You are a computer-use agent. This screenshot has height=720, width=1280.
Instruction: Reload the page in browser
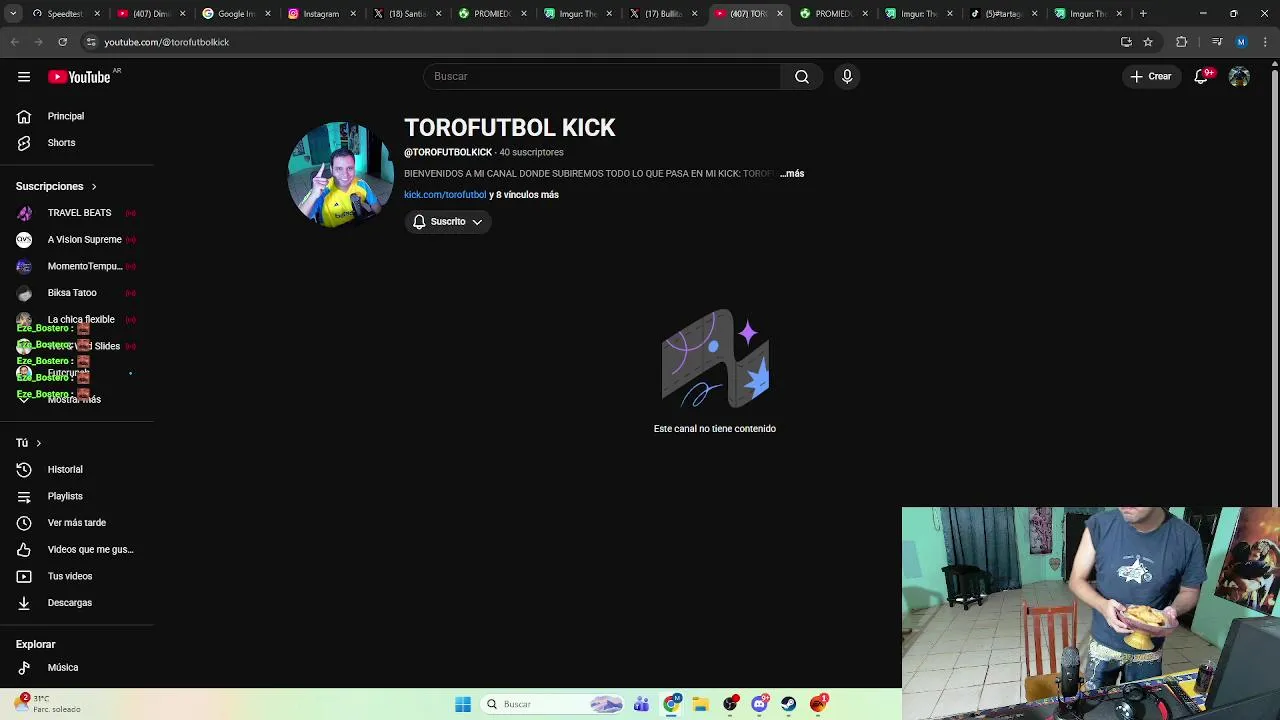62,42
